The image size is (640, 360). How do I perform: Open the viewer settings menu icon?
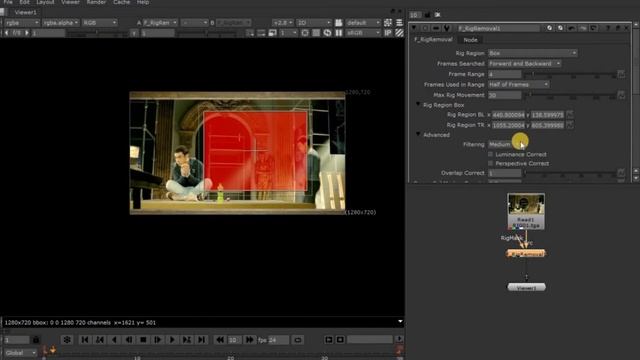[x=399, y=22]
